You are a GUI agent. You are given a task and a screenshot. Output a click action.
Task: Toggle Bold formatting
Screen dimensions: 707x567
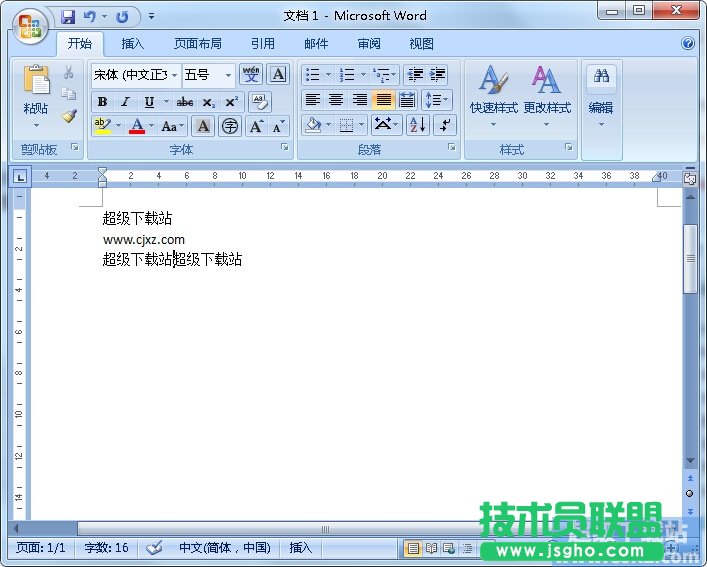click(x=102, y=102)
